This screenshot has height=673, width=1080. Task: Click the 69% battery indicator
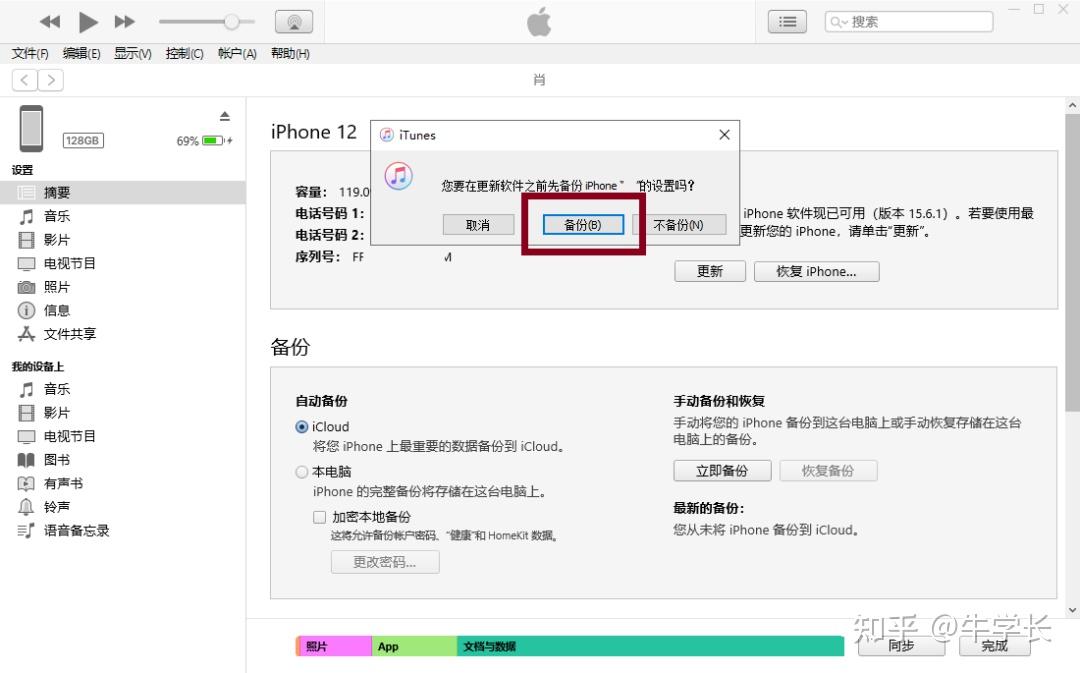coord(205,141)
